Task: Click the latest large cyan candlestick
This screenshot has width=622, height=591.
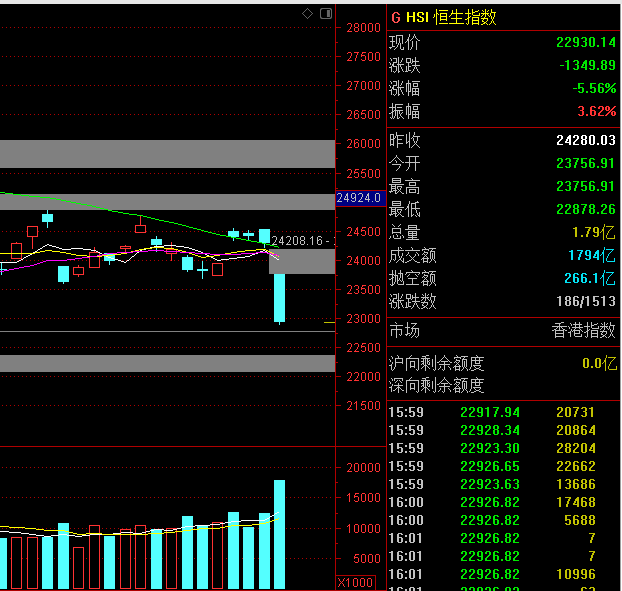Action: [x=279, y=297]
